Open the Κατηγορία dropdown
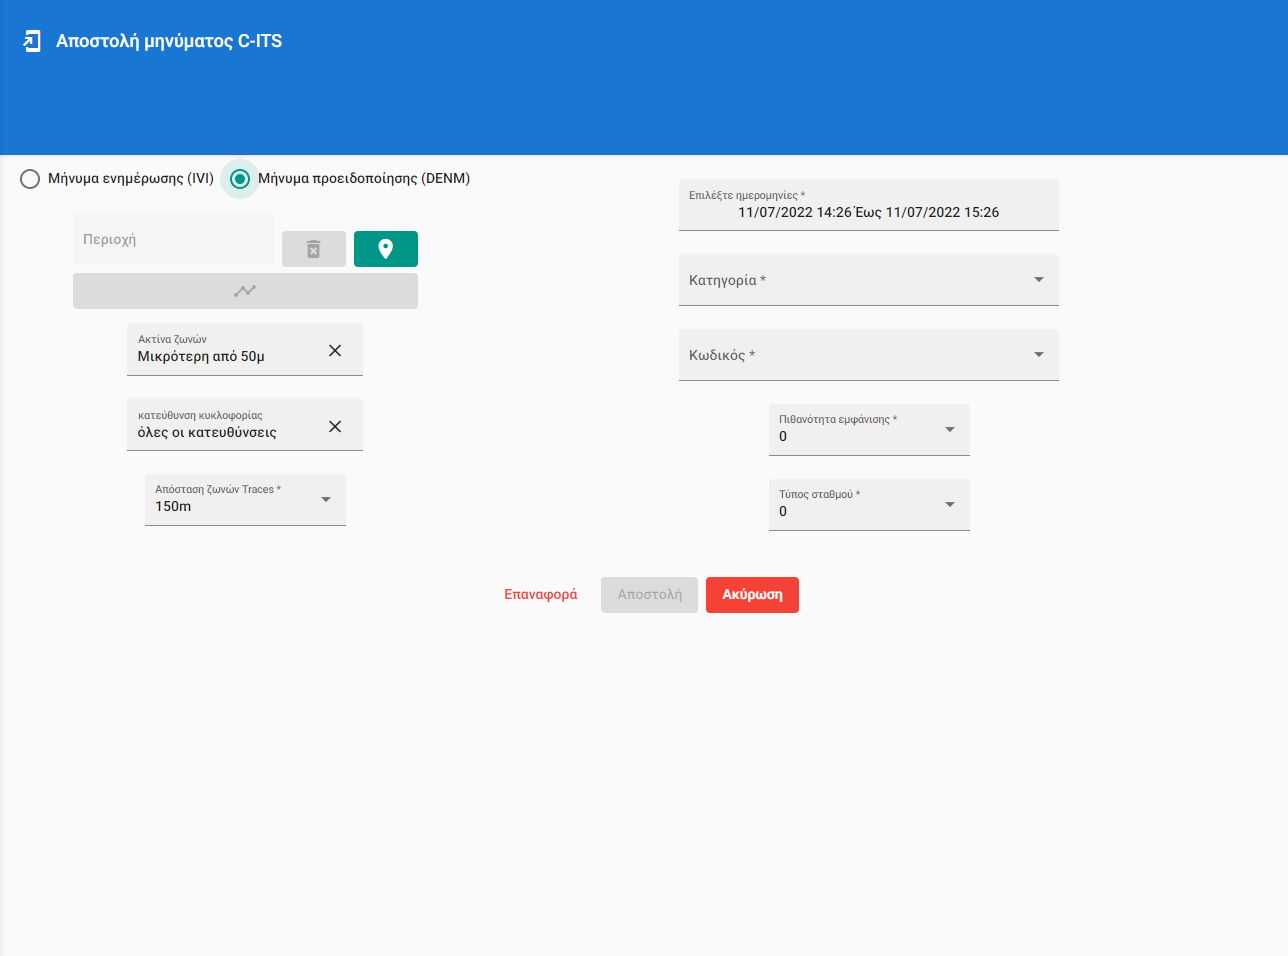 867,280
